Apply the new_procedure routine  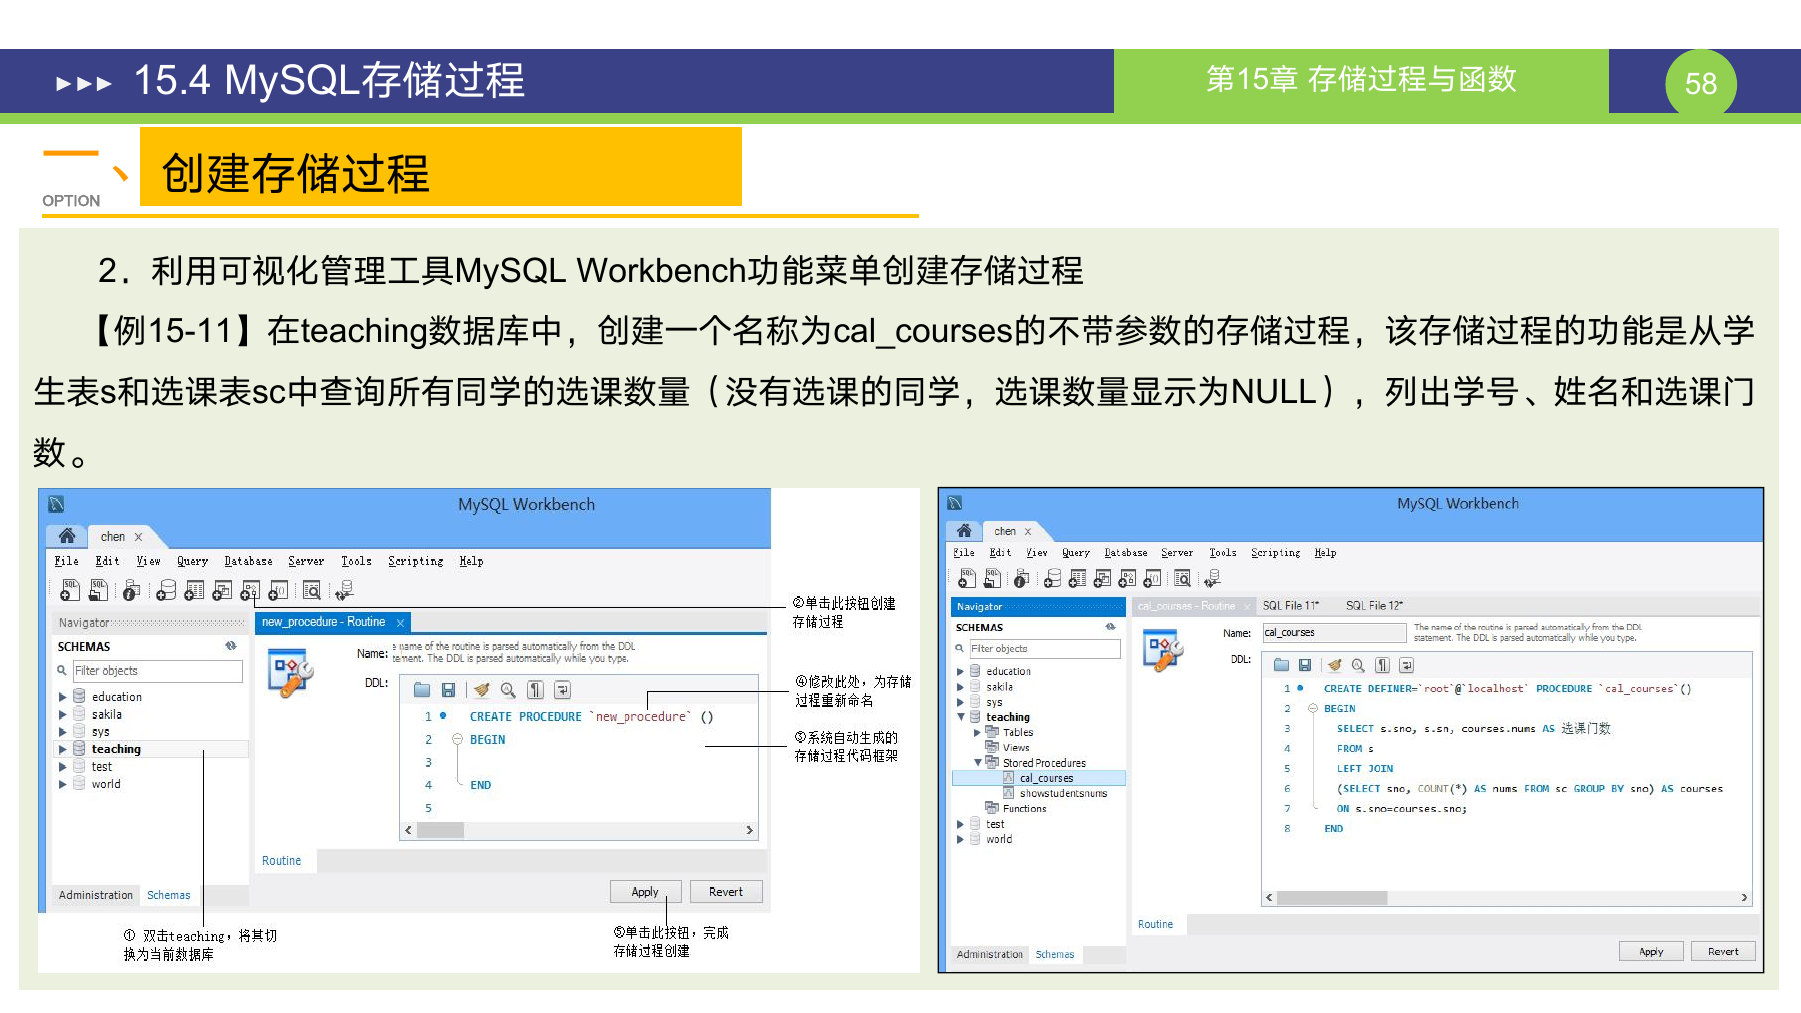(x=645, y=892)
